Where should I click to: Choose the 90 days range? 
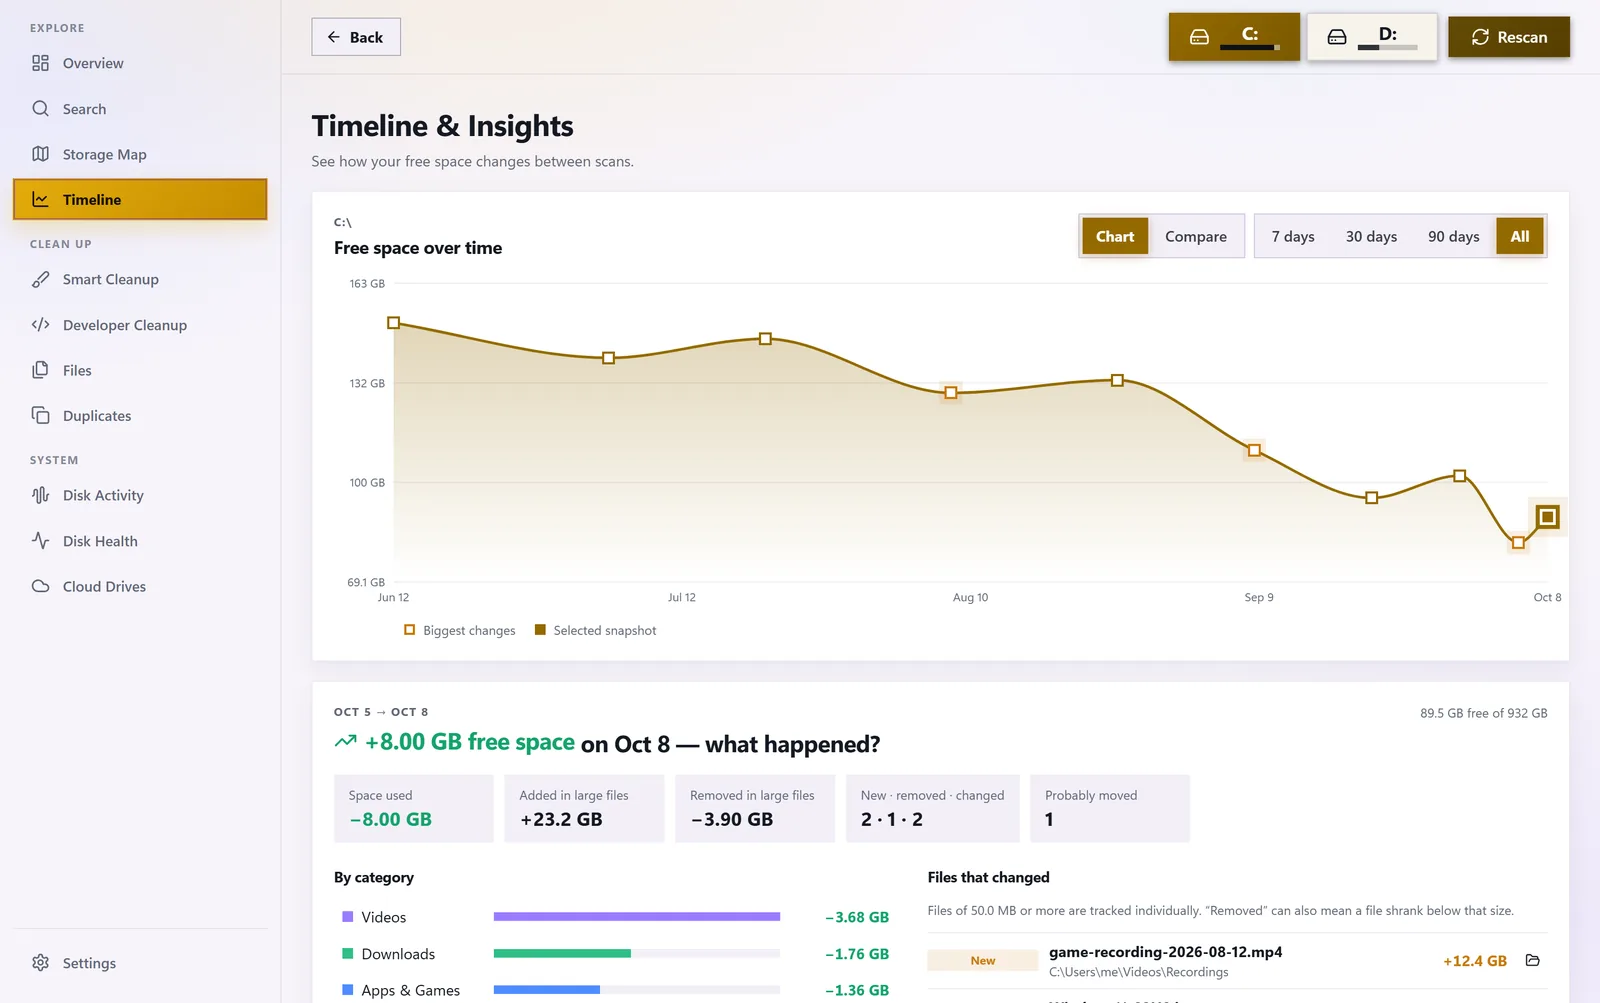pyautogui.click(x=1453, y=237)
